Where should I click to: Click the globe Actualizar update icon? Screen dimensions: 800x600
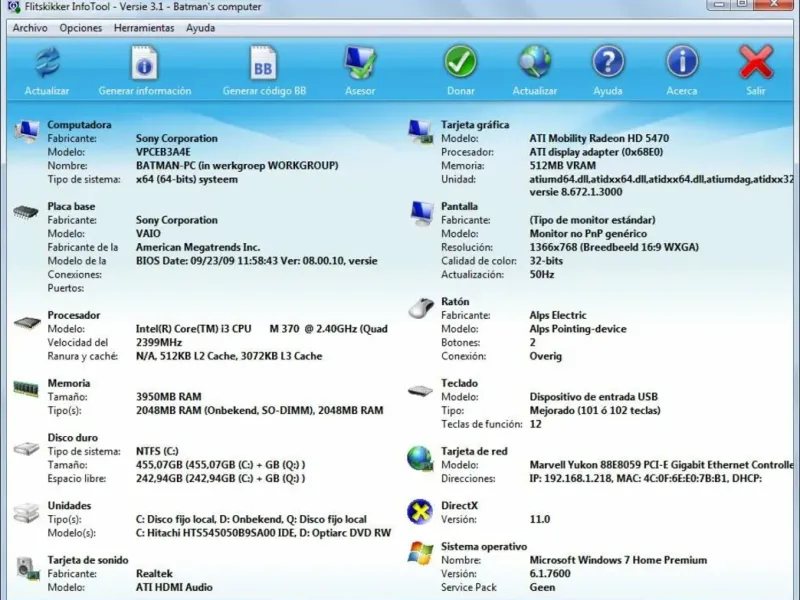535,62
